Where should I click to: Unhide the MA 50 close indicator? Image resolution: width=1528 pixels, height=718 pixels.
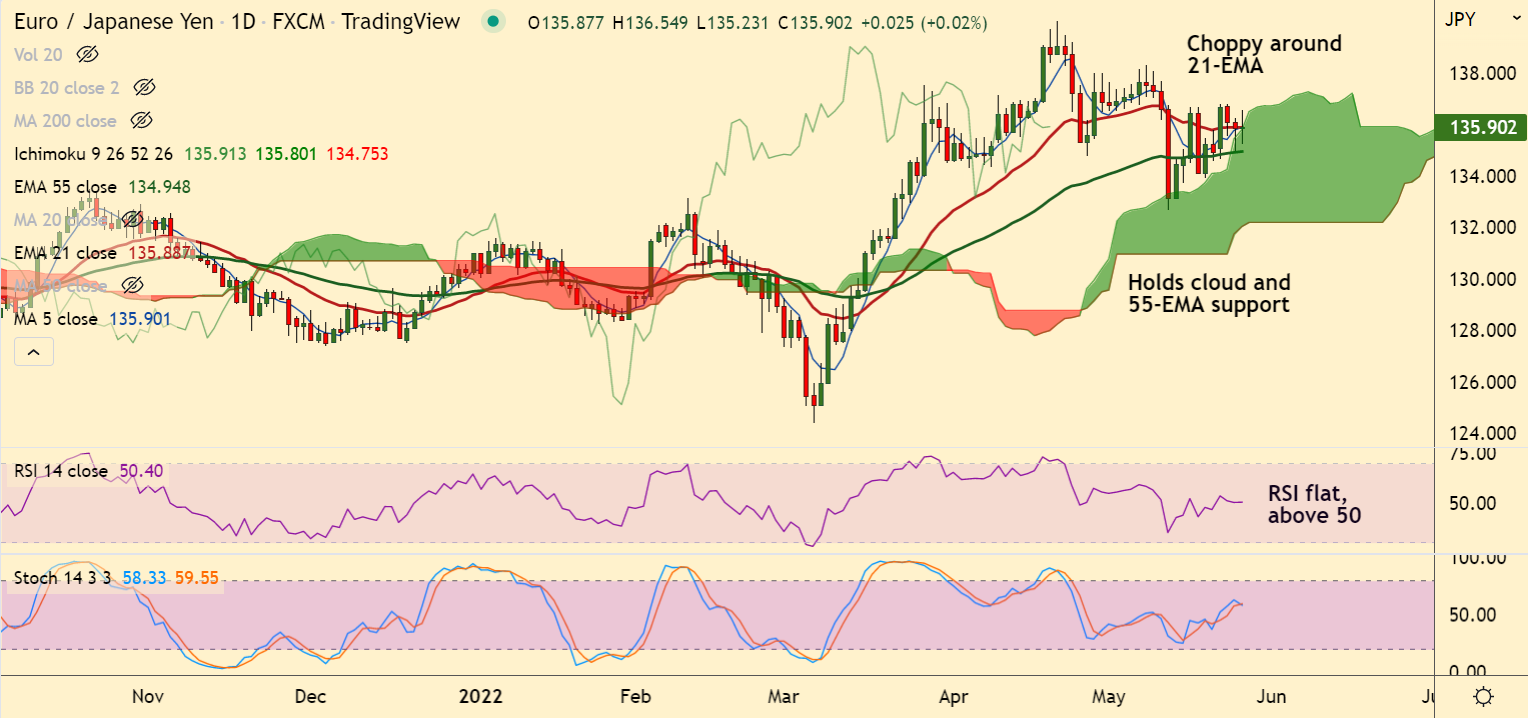point(132,285)
